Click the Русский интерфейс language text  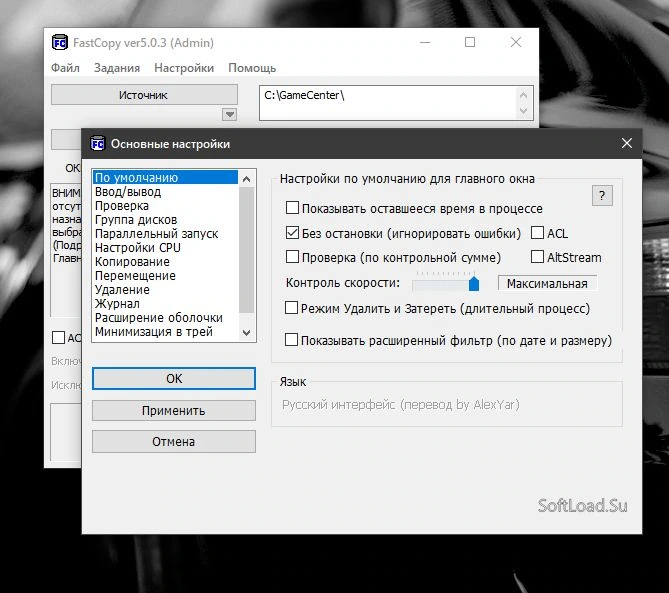(x=401, y=404)
